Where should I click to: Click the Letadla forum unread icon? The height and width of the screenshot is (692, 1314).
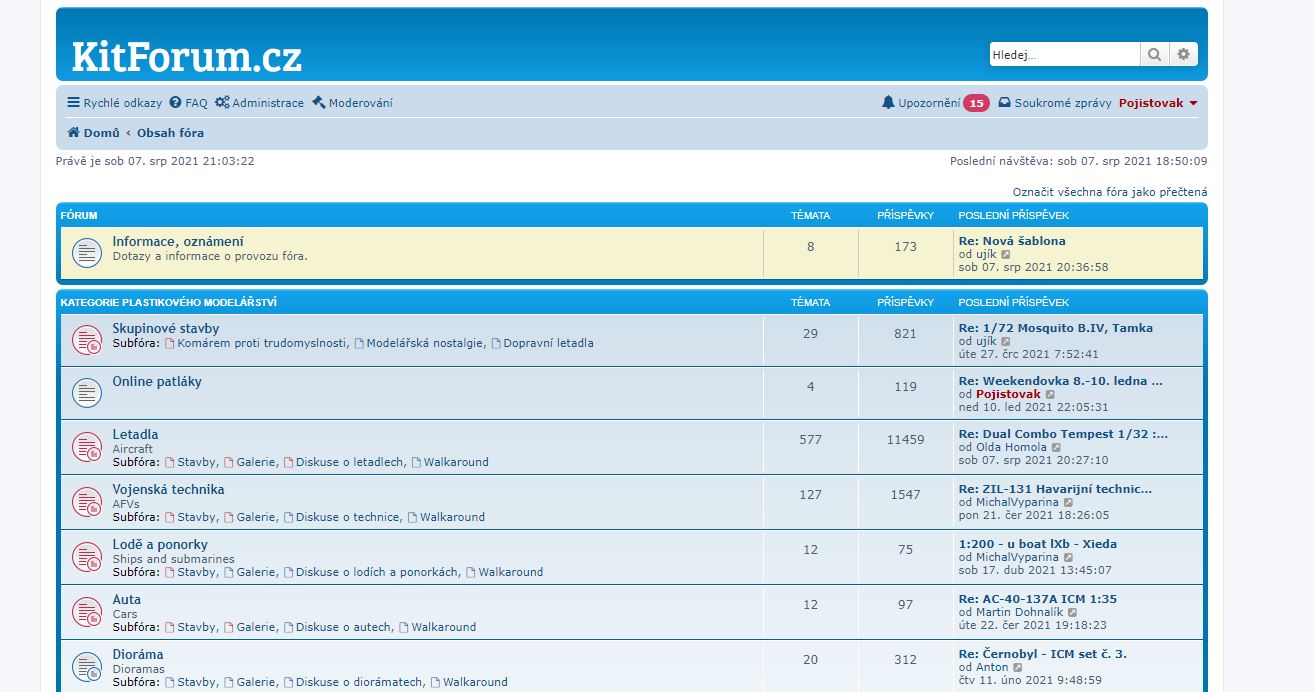click(87, 448)
